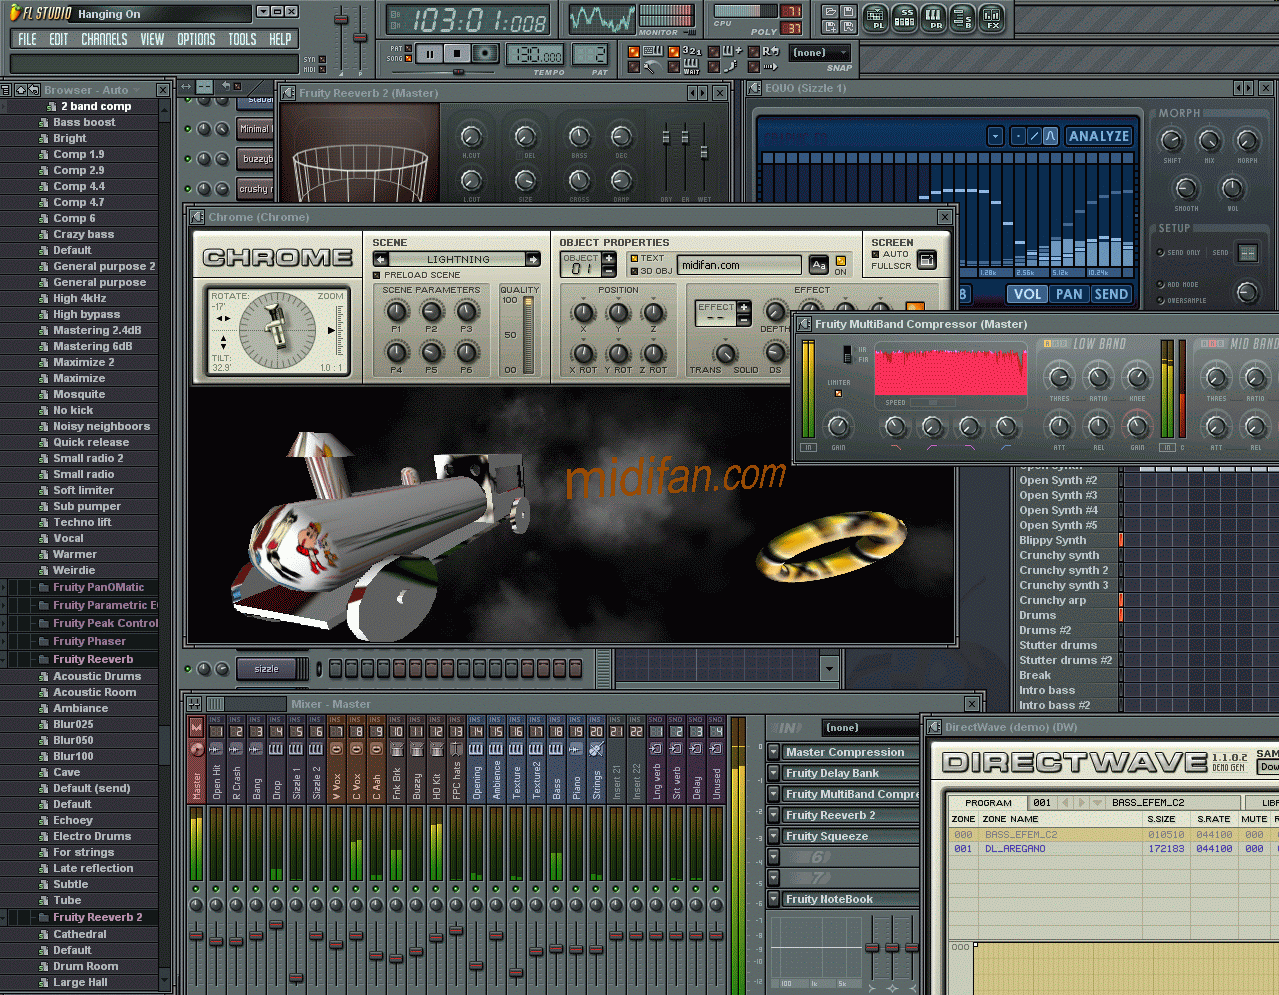Open the TOOLS menu

click(242, 40)
